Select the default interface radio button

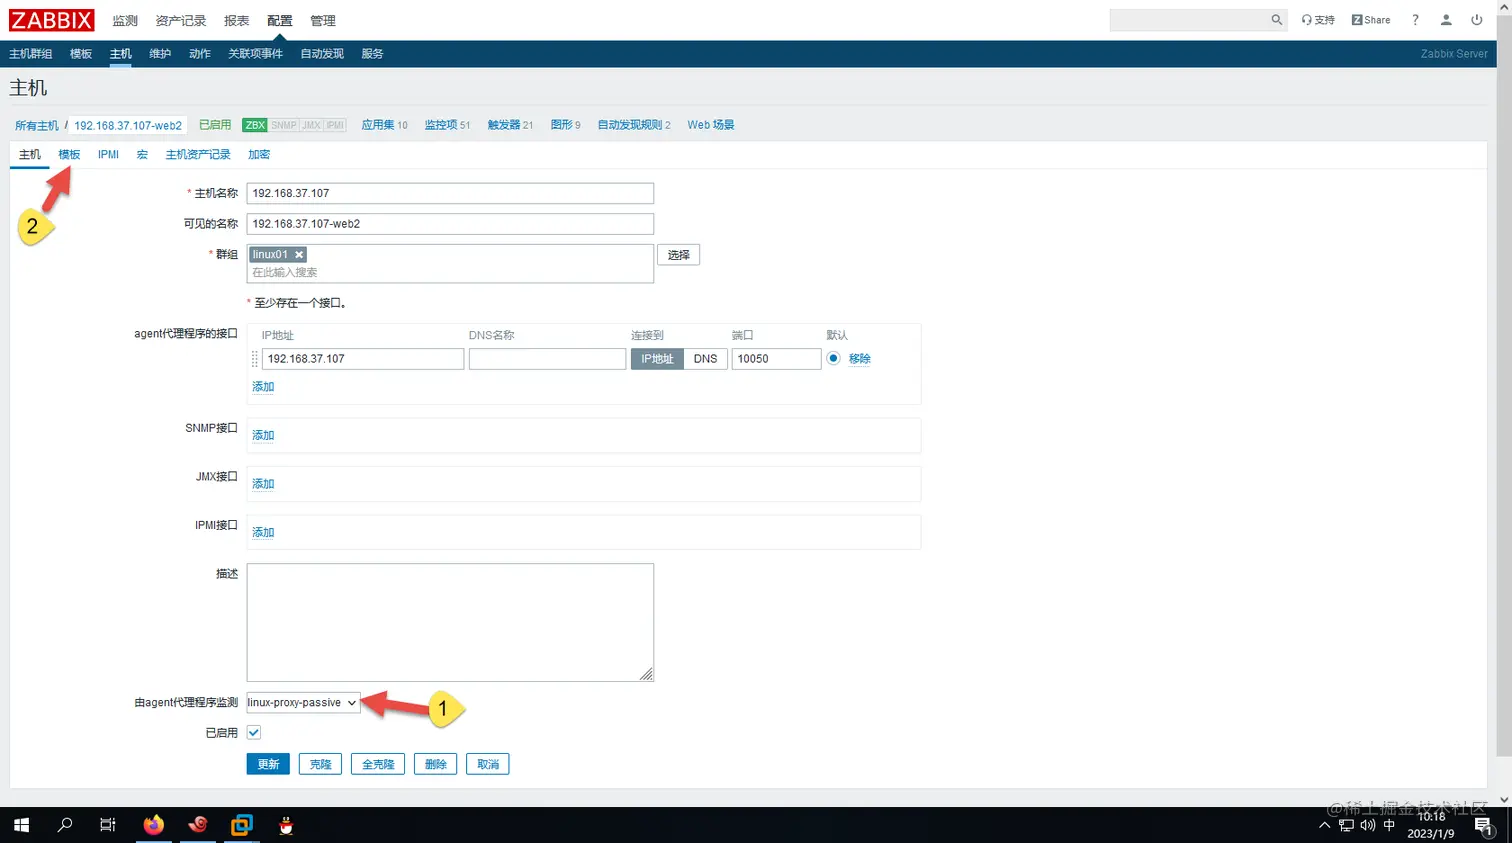click(833, 358)
